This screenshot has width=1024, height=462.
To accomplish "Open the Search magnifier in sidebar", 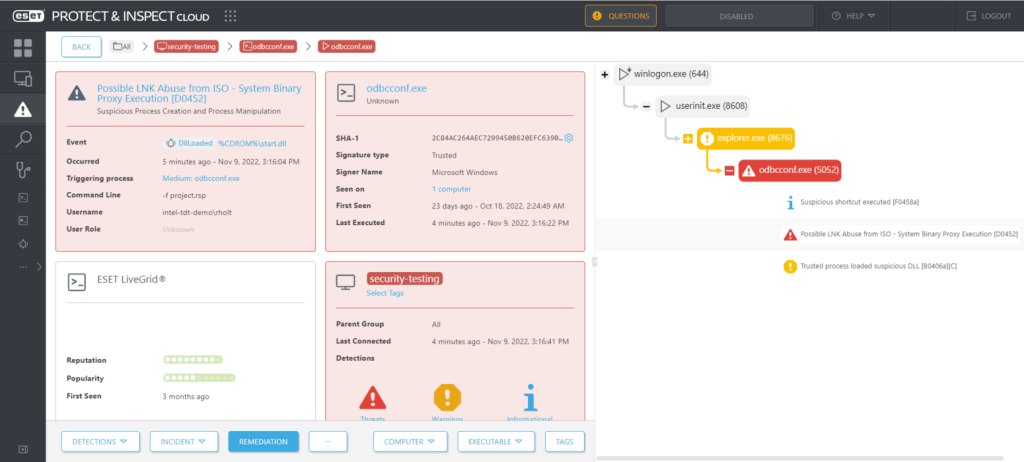I will (23, 141).
